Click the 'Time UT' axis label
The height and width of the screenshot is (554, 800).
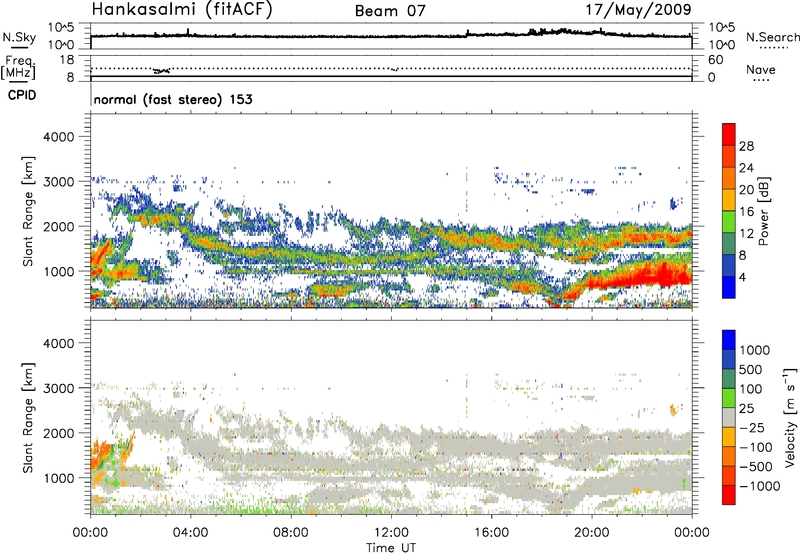[x=391, y=548]
